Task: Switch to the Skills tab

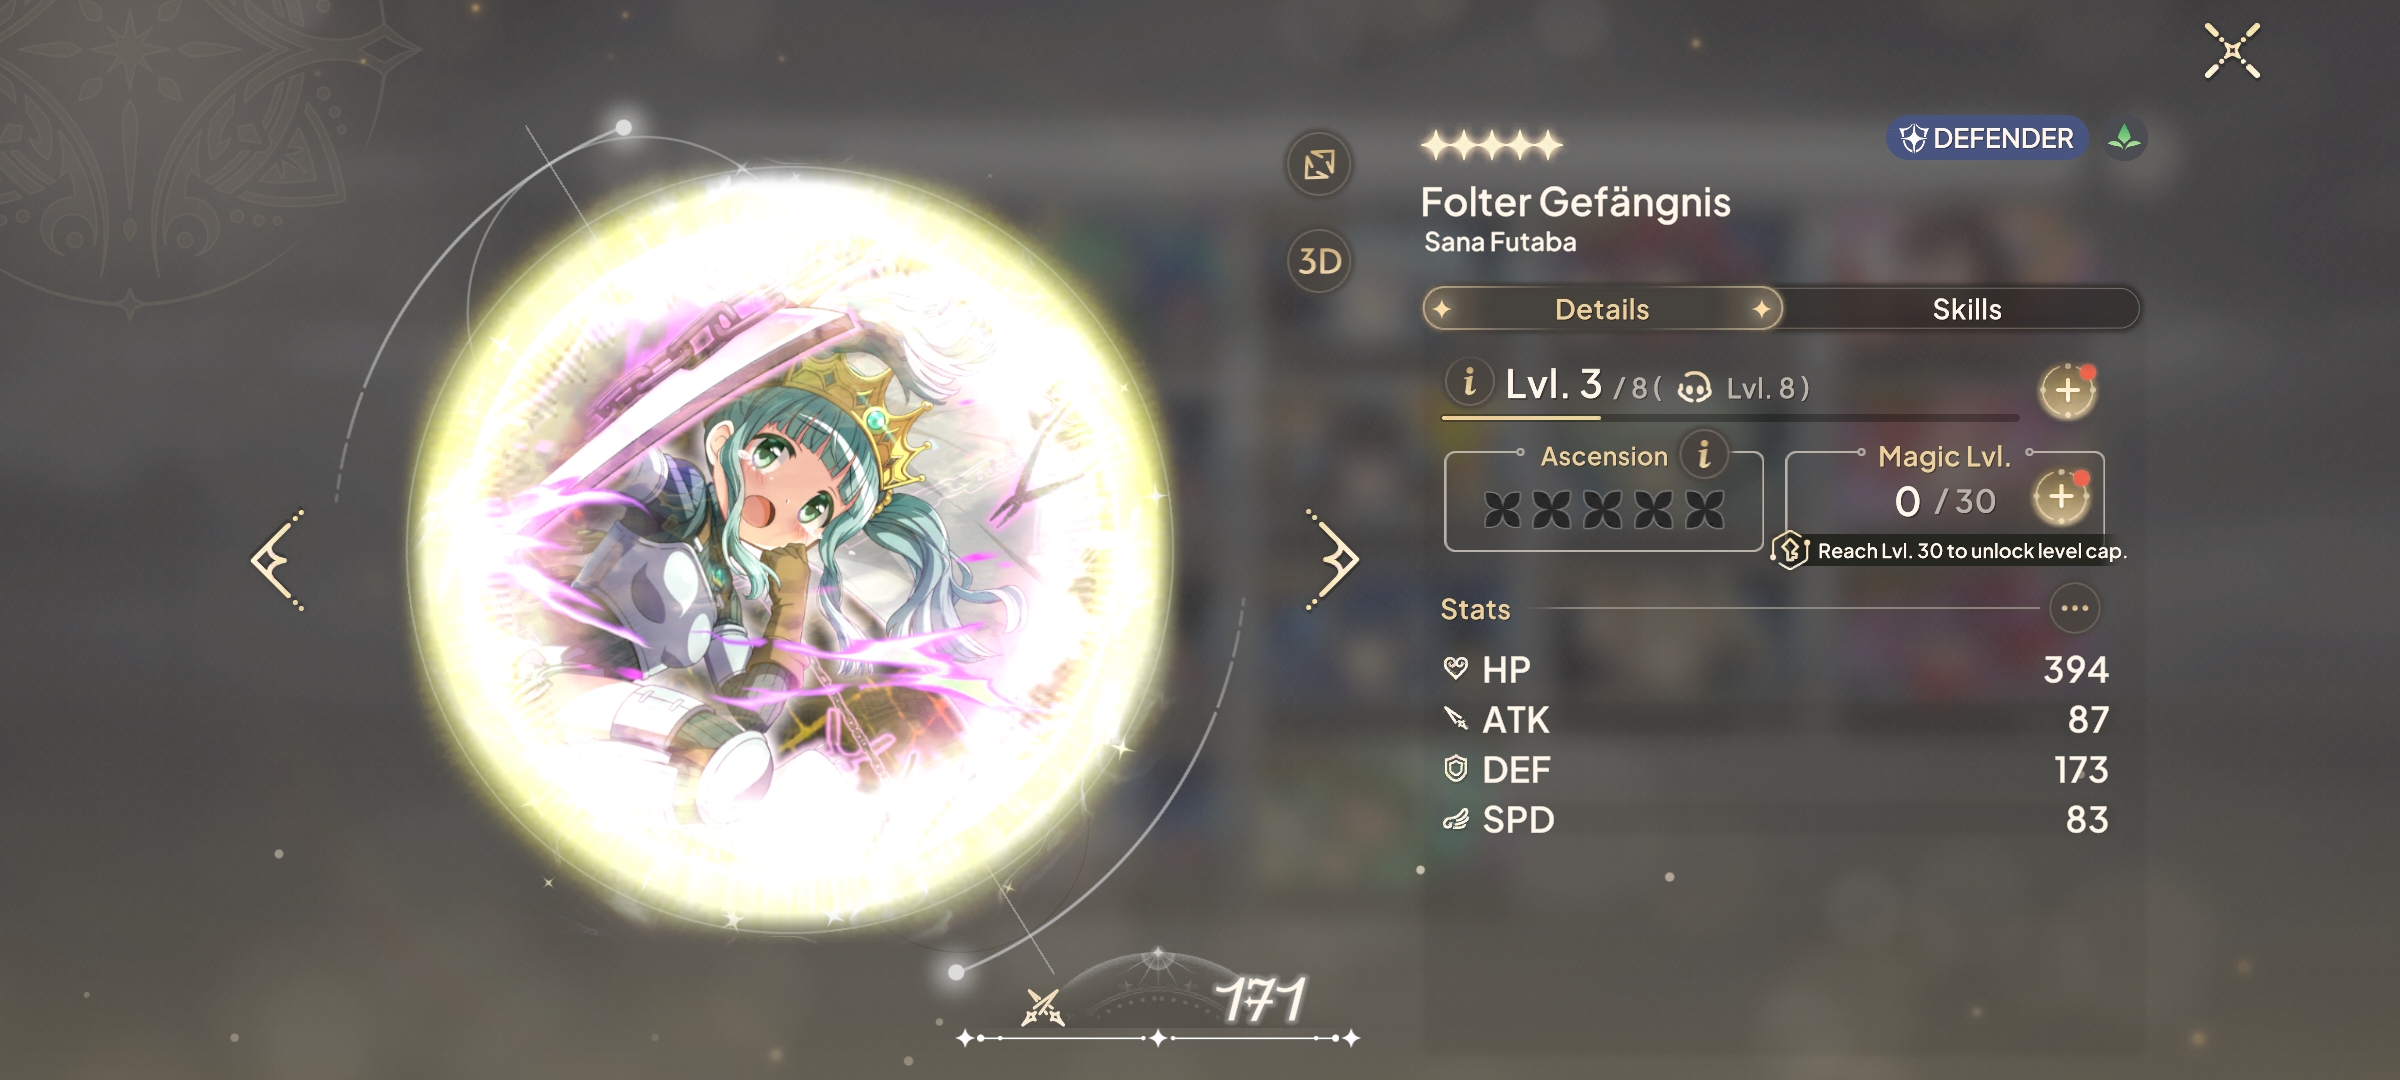Action: pos(1966,309)
